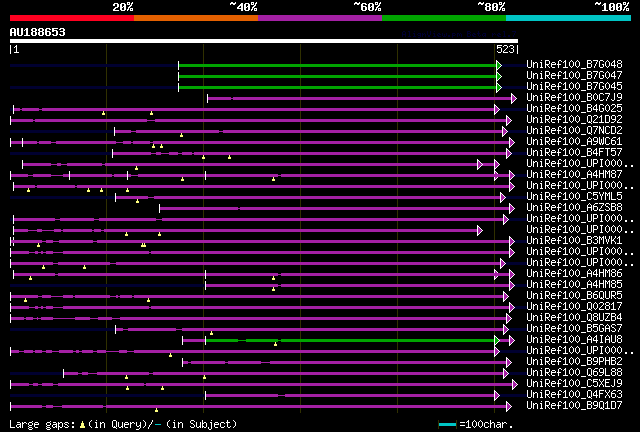Screen dimensions: 640x432
Task: Select the UniRef100_Q8UZB4 label
Action: click(x=574, y=318)
